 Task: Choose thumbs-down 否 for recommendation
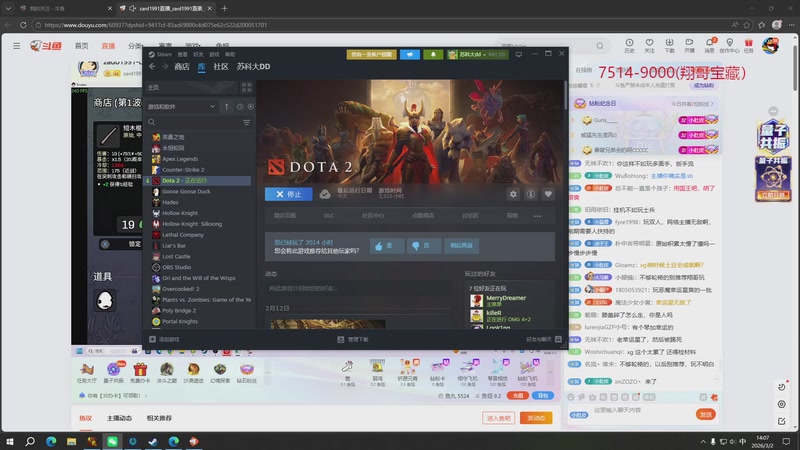pos(423,245)
